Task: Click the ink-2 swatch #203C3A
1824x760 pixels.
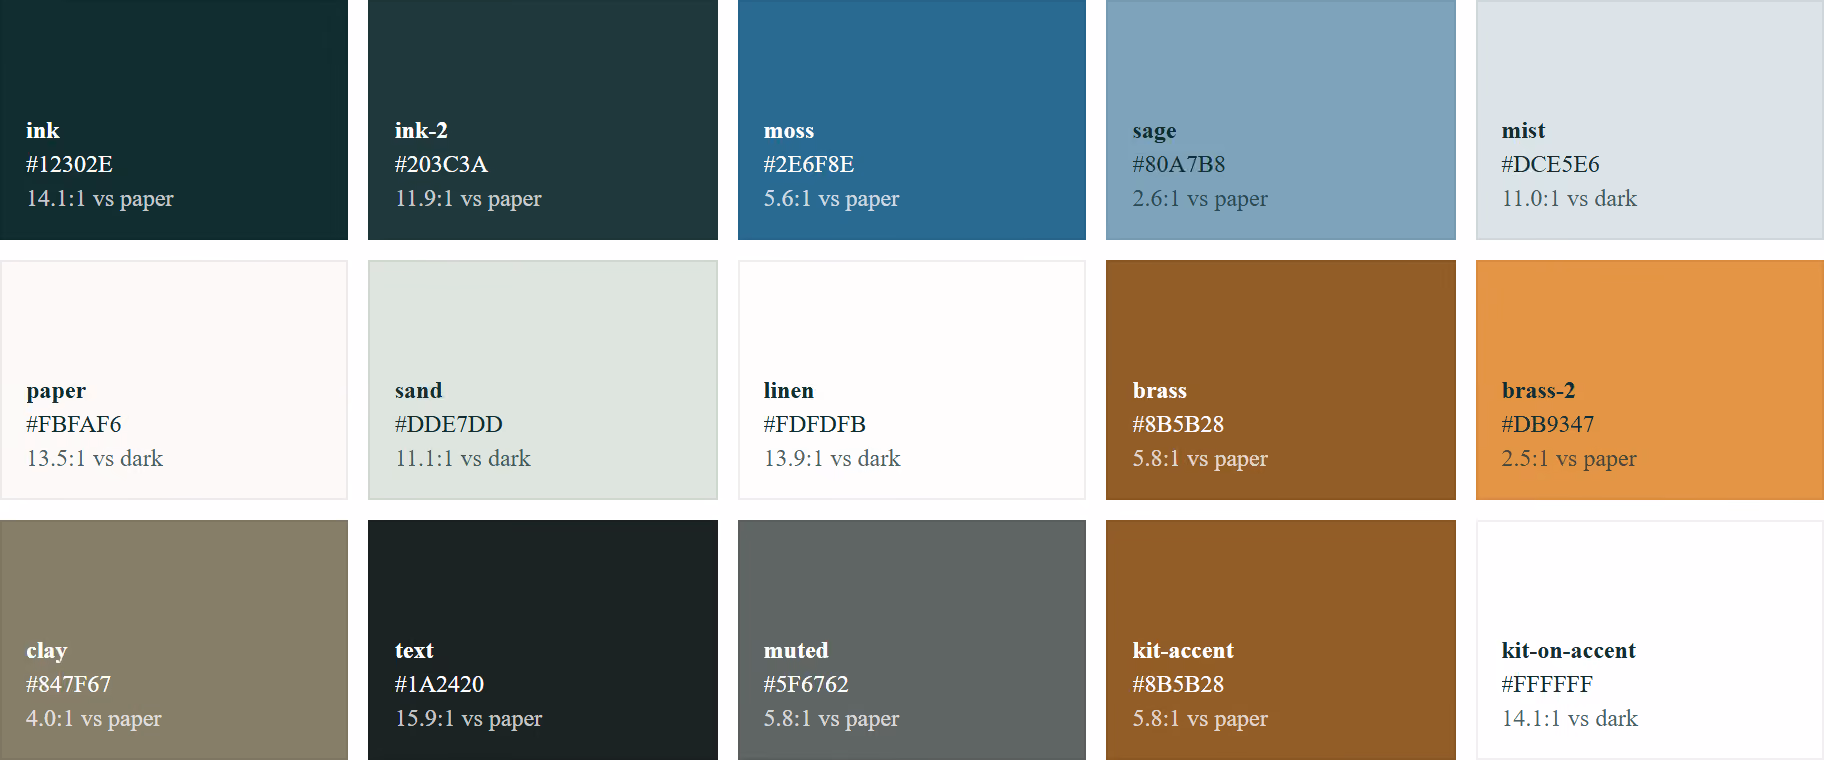Action: [543, 120]
